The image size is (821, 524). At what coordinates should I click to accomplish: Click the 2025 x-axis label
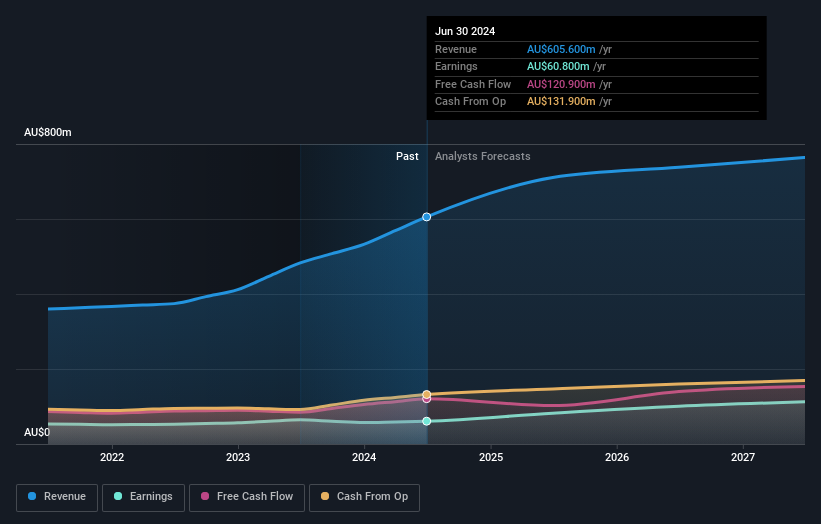491,457
